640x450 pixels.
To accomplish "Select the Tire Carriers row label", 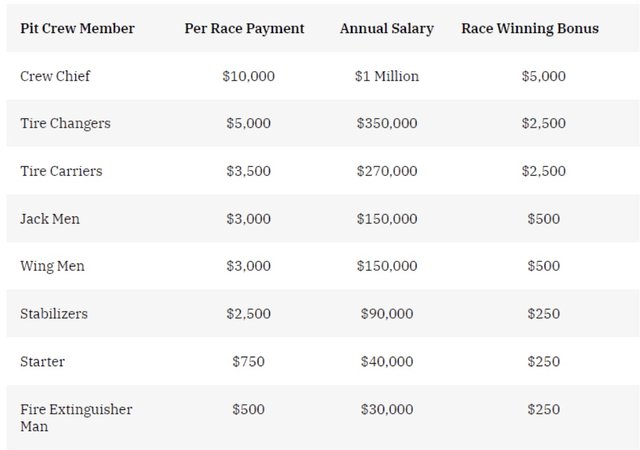I will coord(61,171).
